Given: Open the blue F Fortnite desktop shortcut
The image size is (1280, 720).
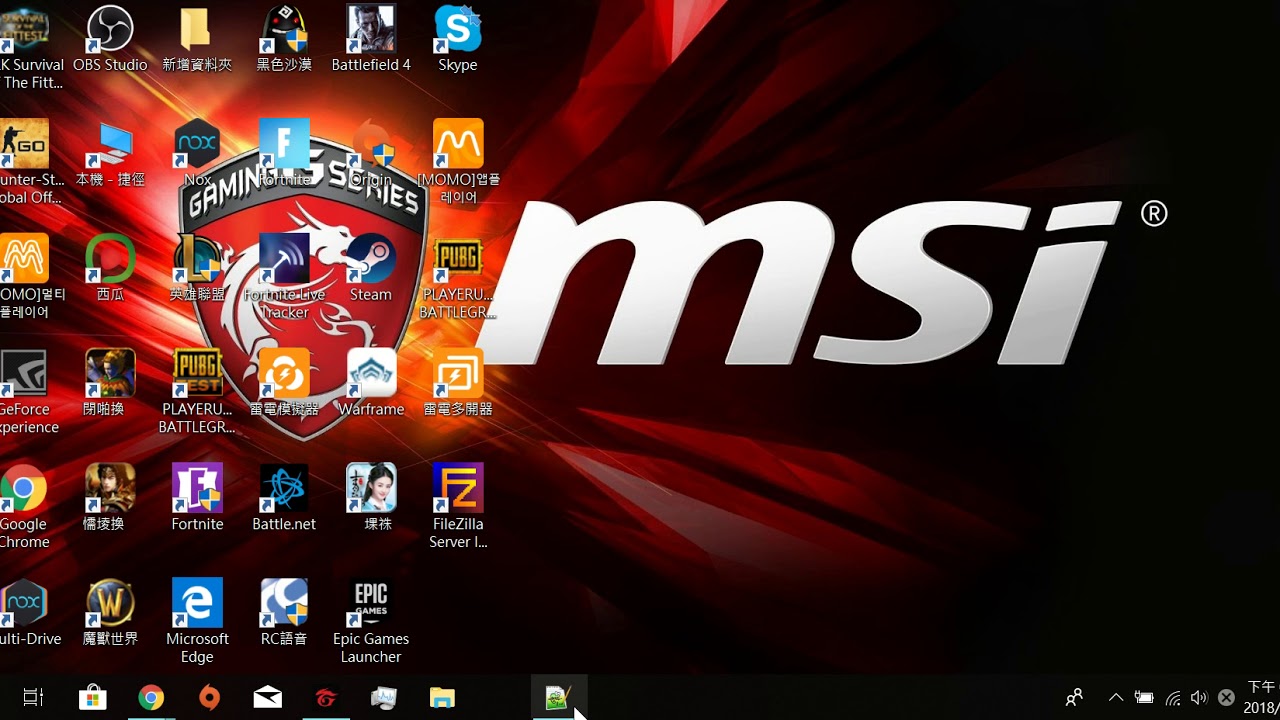Looking at the screenshot, I should click(x=284, y=153).
